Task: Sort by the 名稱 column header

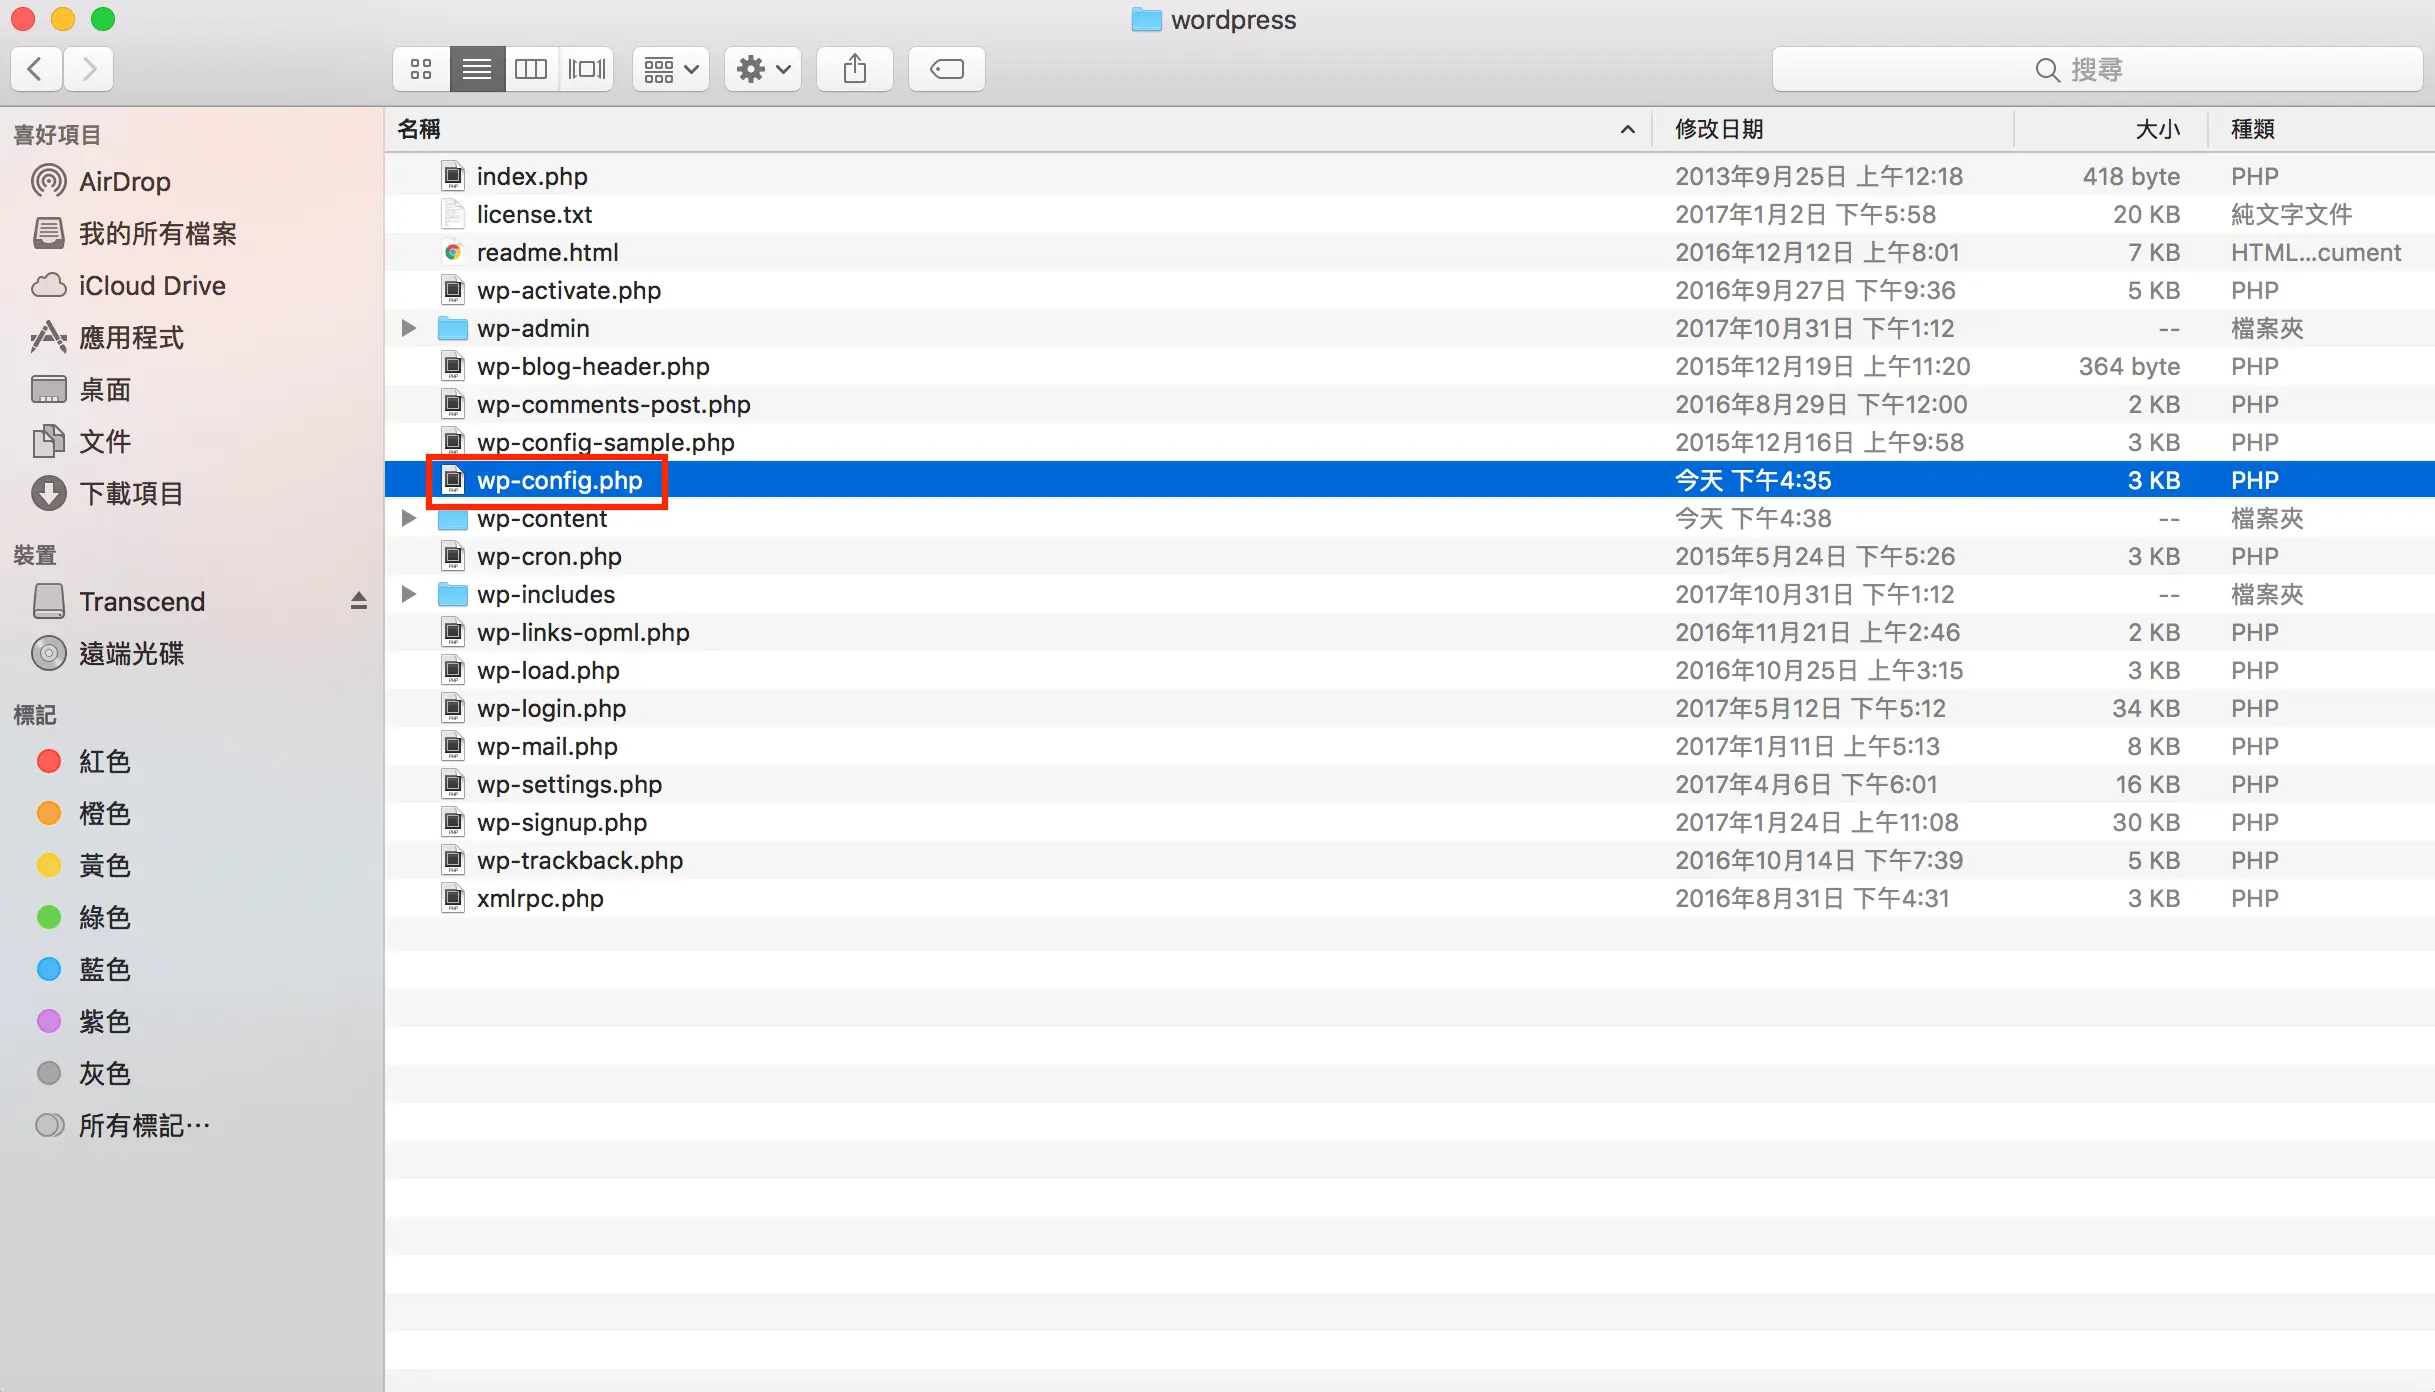Action: tap(1018, 129)
